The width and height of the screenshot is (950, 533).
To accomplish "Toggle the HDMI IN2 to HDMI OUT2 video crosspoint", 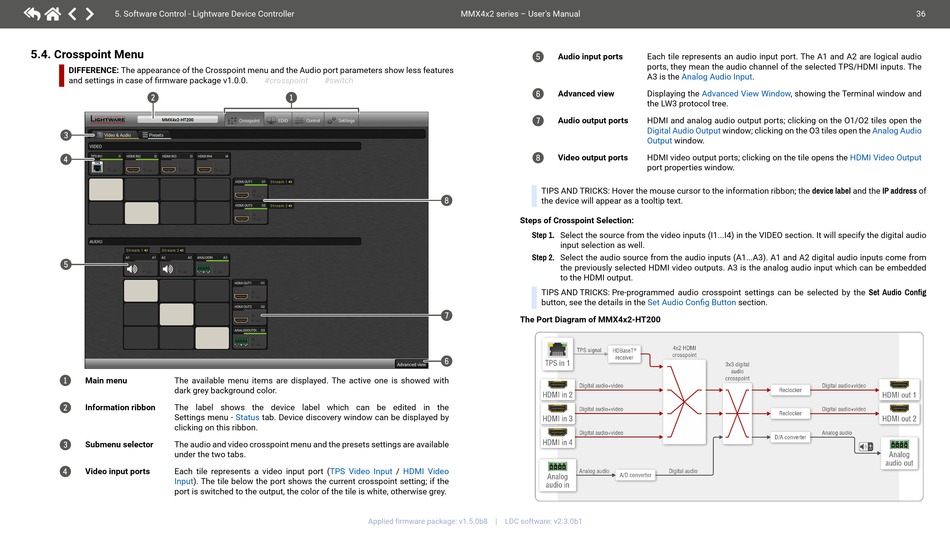I will point(141,213).
